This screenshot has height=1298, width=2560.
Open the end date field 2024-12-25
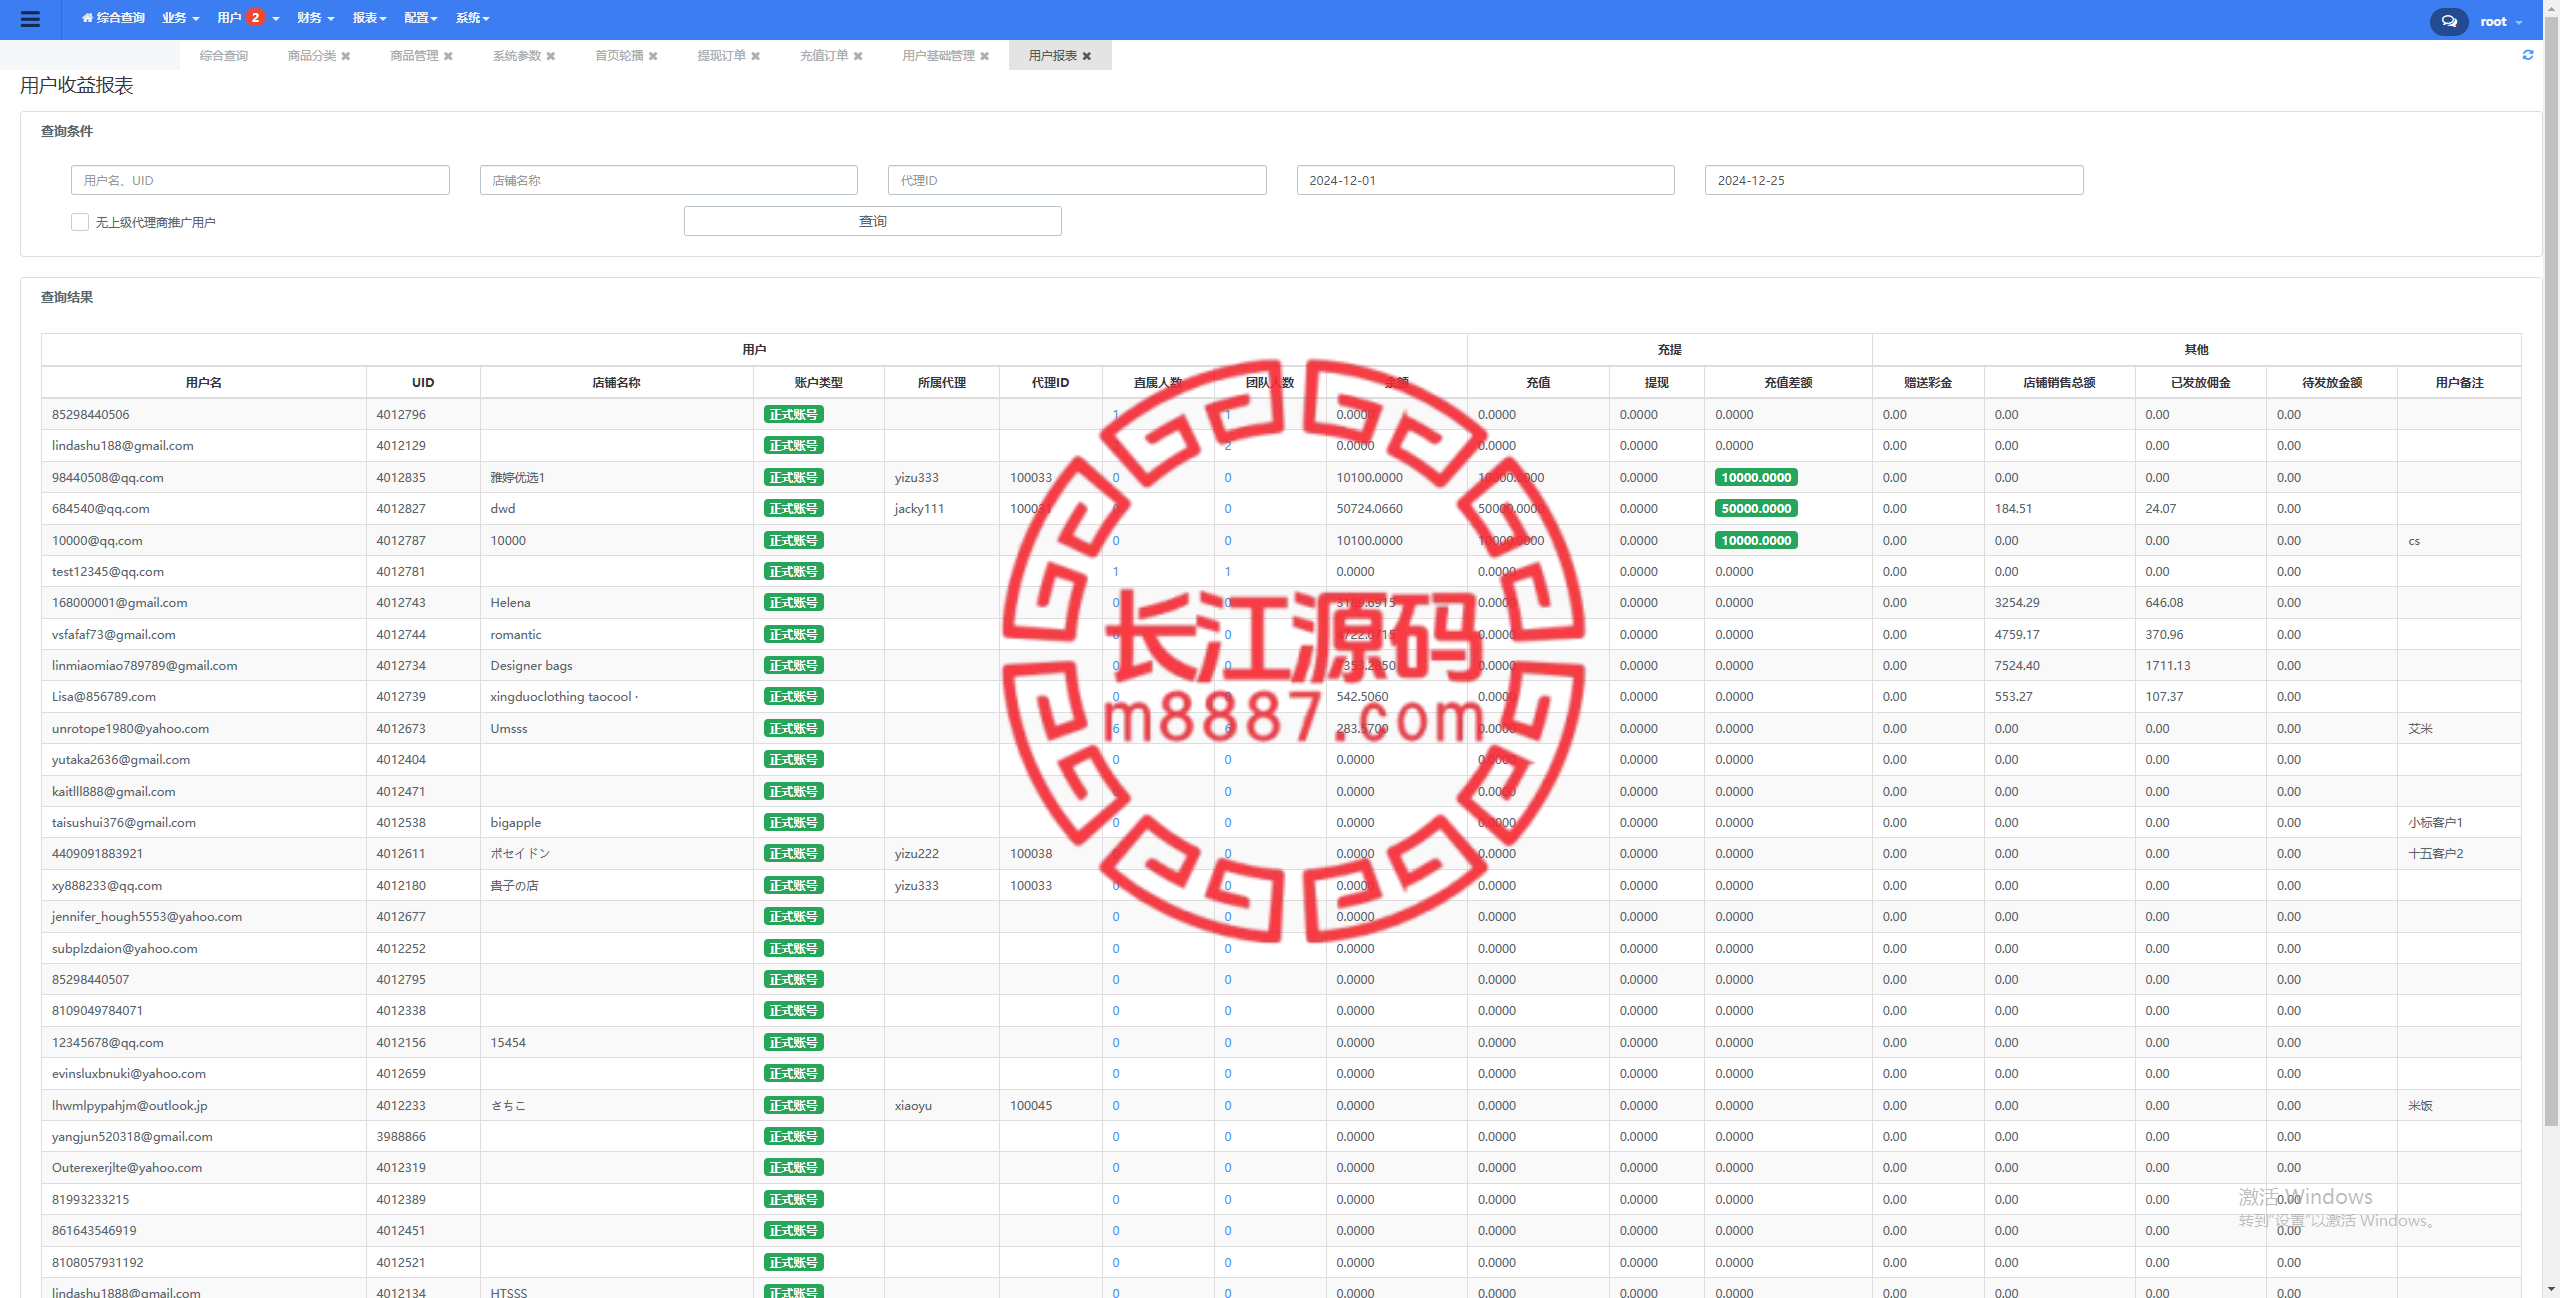point(1894,180)
